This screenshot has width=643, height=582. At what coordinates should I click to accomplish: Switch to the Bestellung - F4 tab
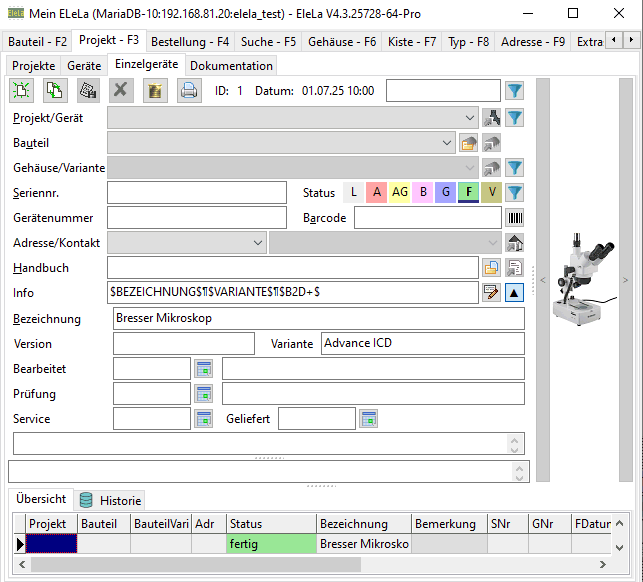pos(190,42)
